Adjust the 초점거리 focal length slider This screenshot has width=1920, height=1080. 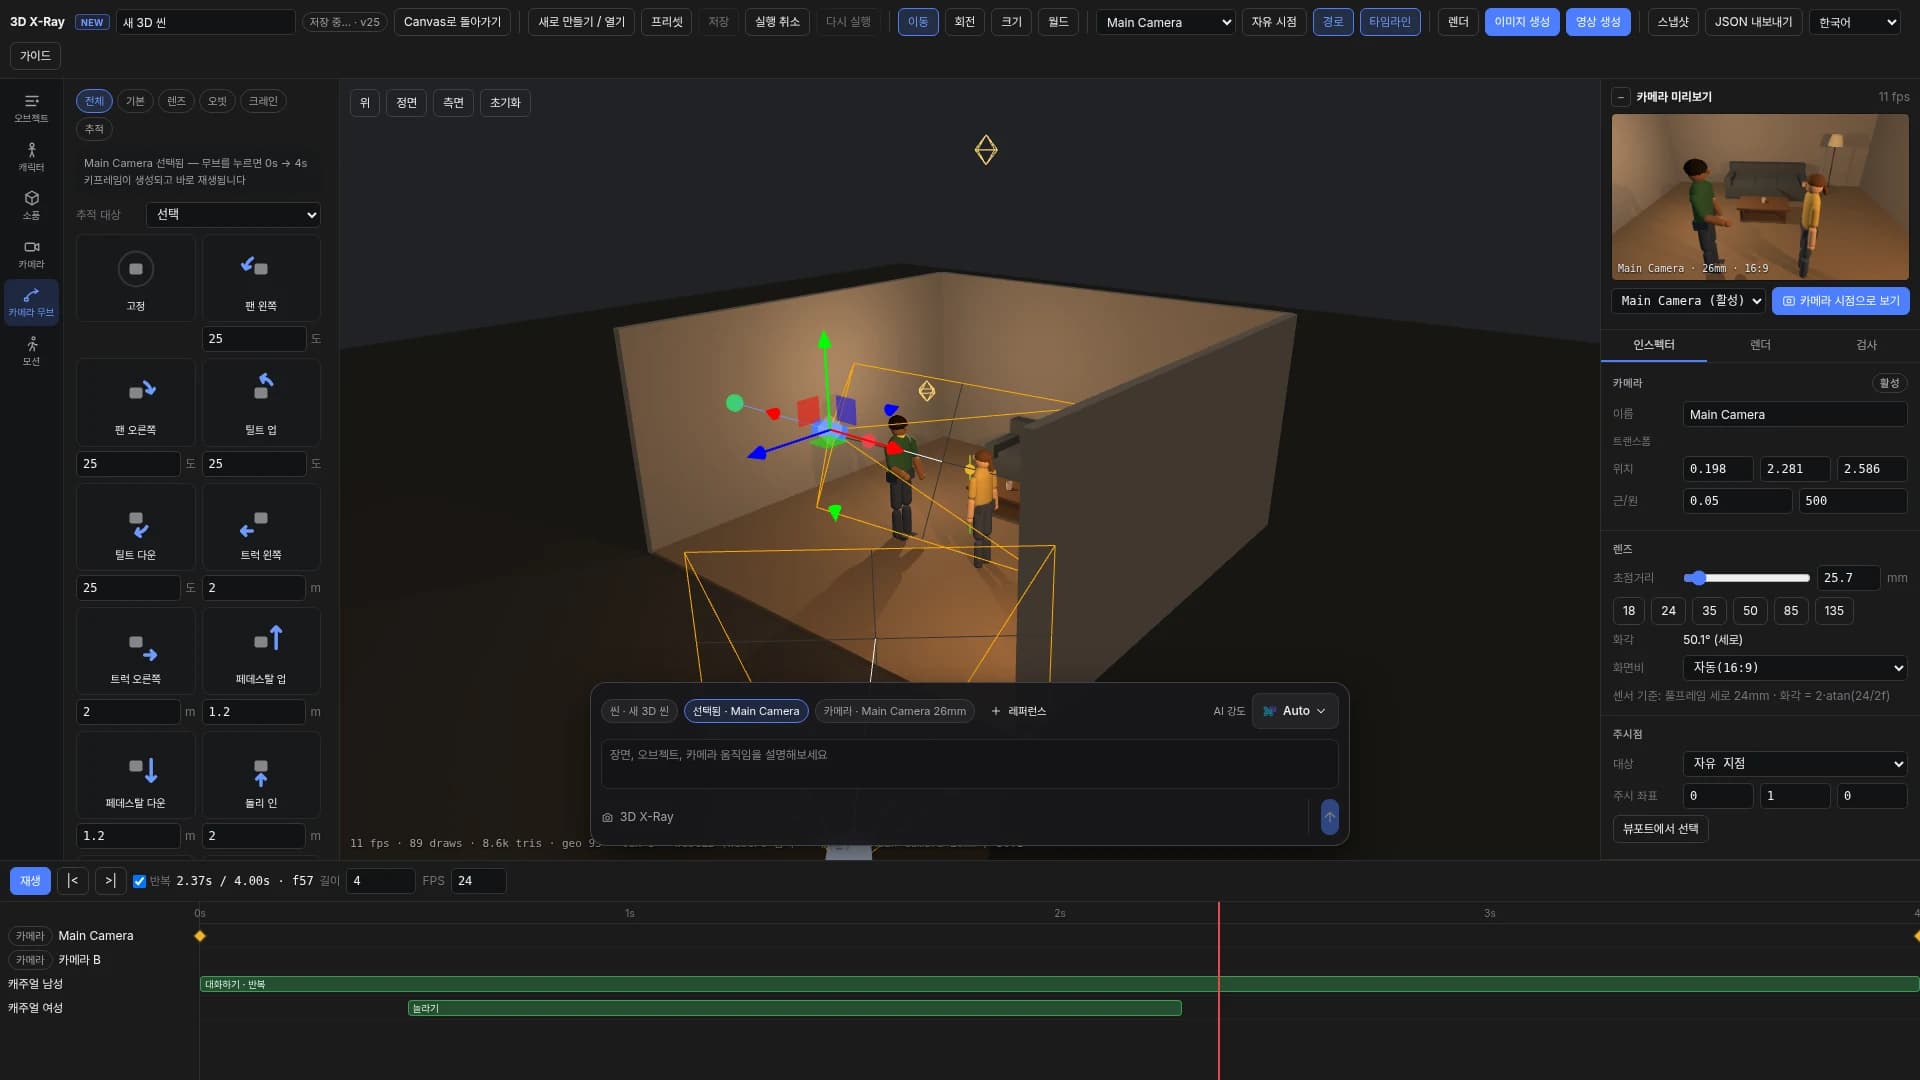click(x=1747, y=578)
